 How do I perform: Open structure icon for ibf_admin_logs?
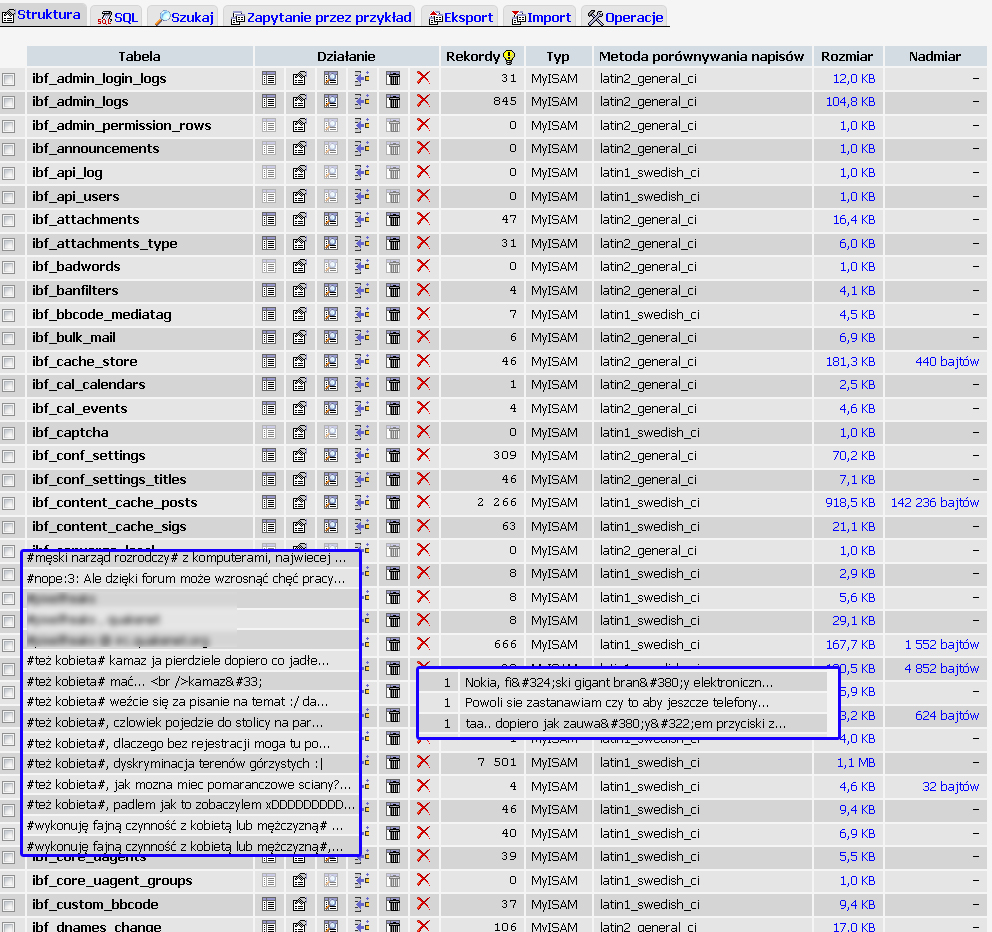pyautogui.click(x=299, y=101)
